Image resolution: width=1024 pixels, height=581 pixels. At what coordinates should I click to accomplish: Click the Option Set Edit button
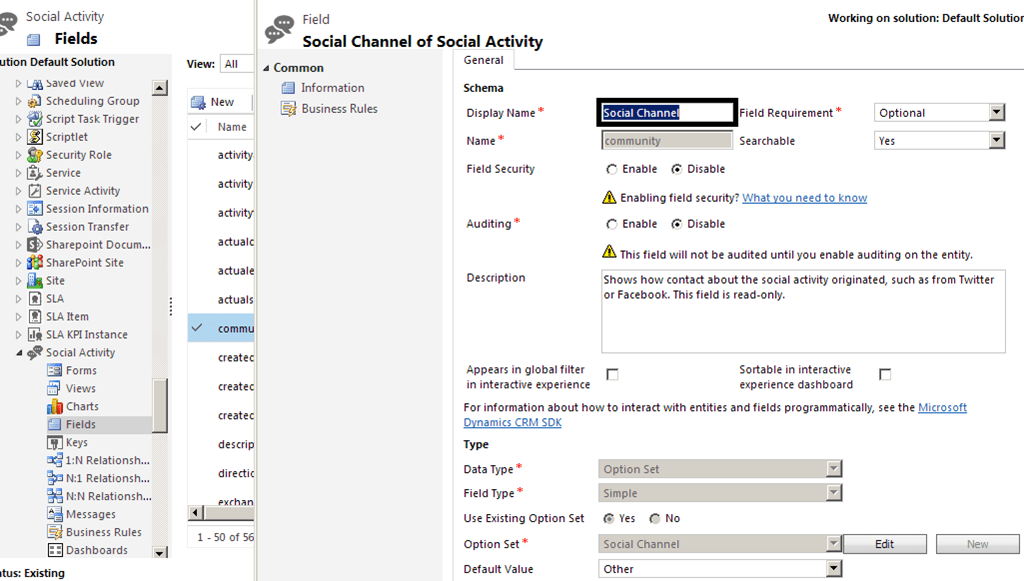(885, 544)
